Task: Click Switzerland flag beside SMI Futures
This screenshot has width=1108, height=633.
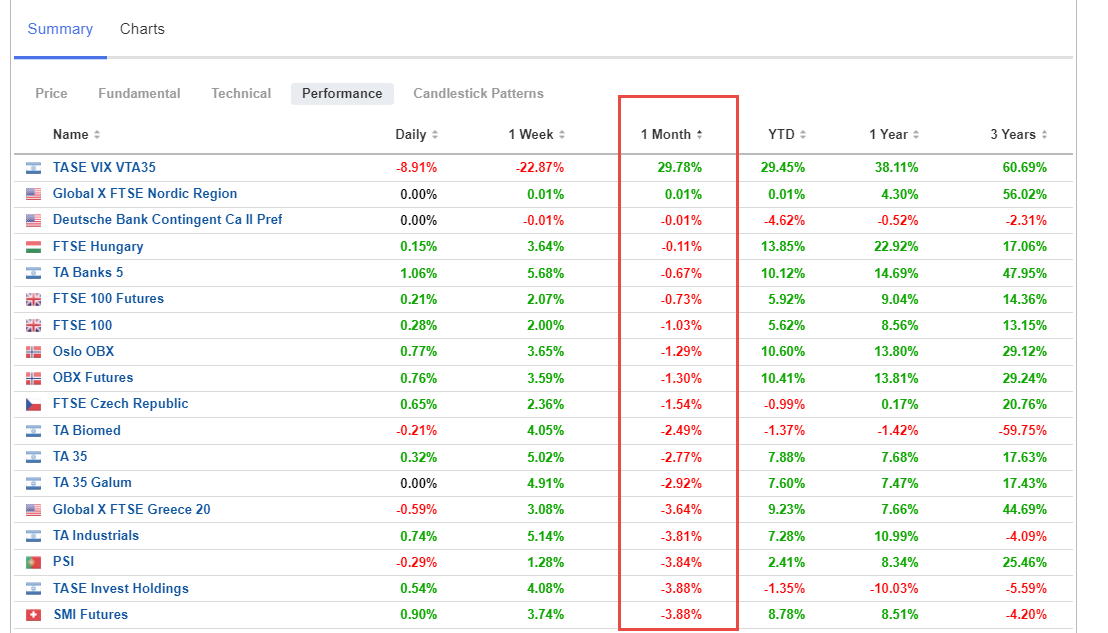Action: [33, 615]
